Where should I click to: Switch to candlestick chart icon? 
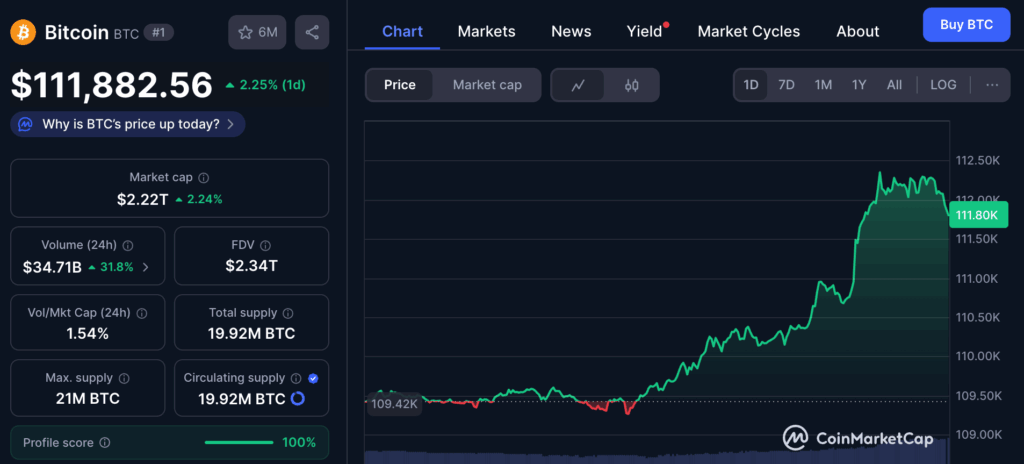(x=631, y=85)
